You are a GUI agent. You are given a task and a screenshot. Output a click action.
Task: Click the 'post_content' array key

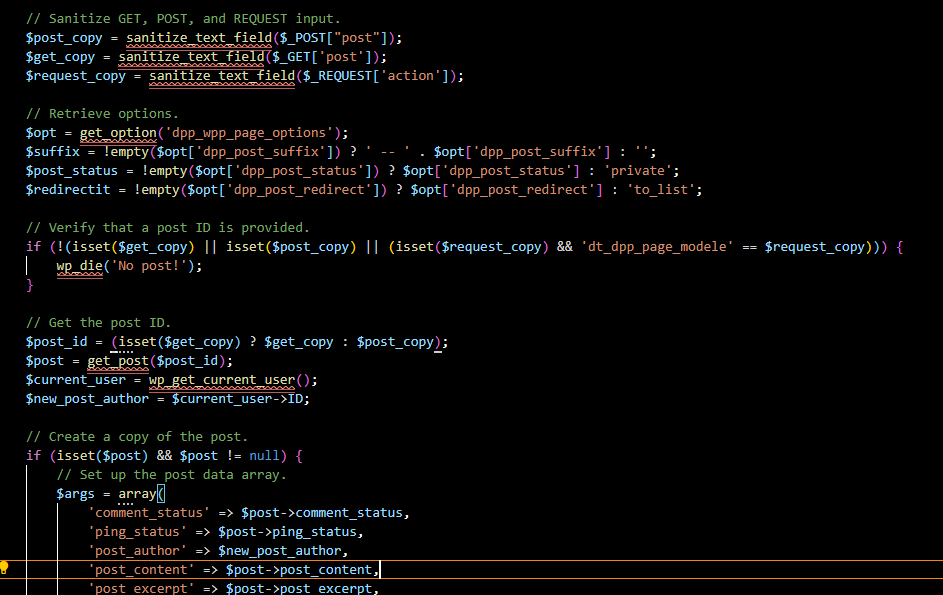141,570
